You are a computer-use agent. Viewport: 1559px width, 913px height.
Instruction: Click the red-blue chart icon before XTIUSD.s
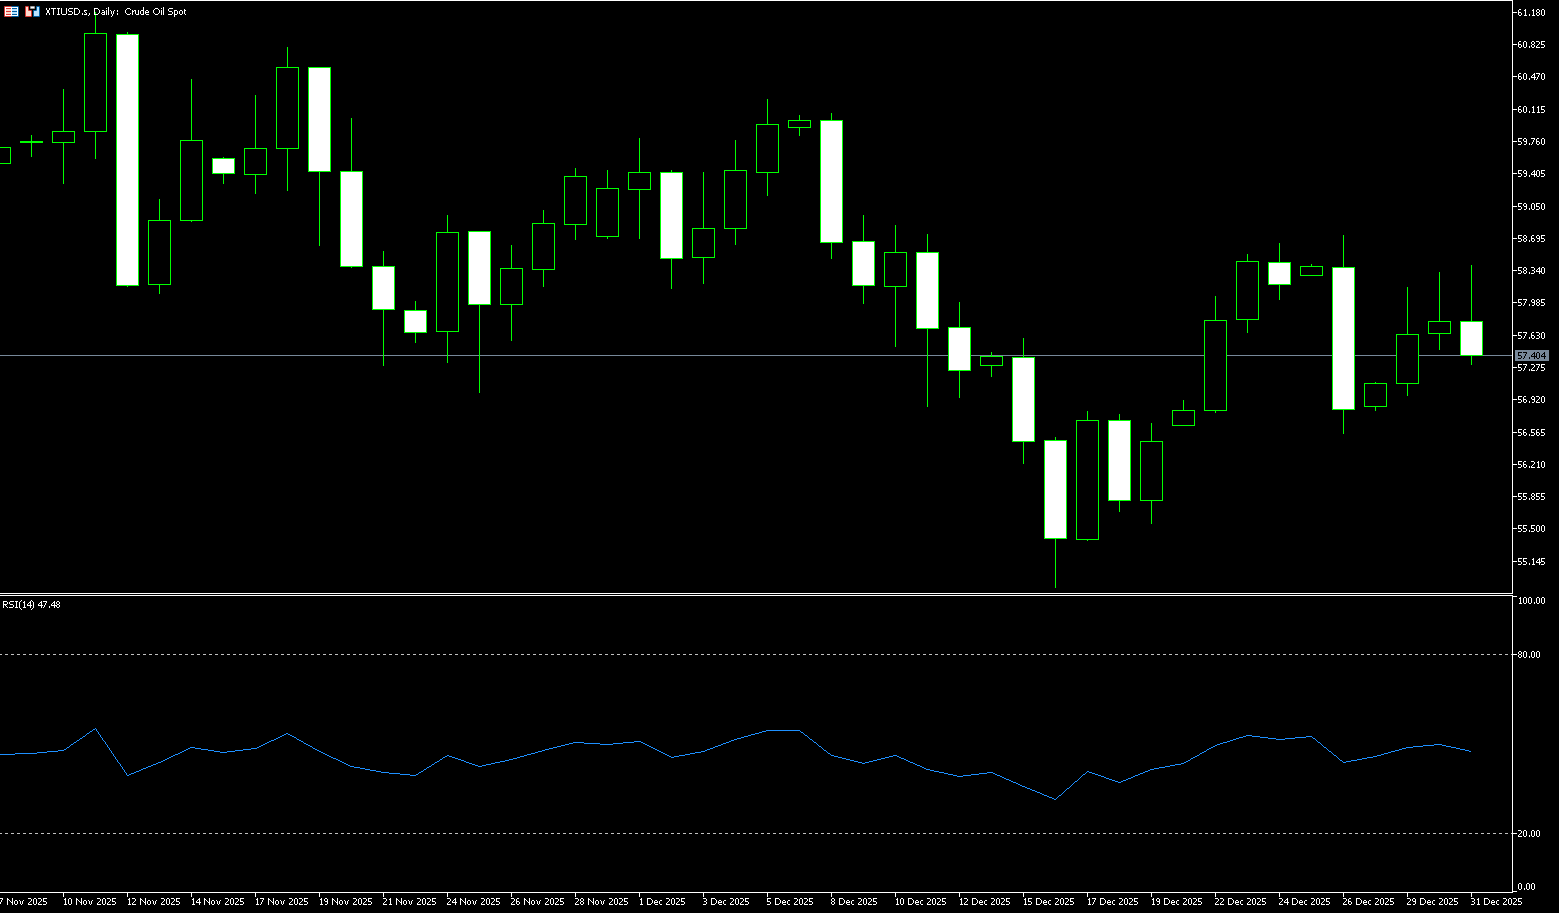32,11
